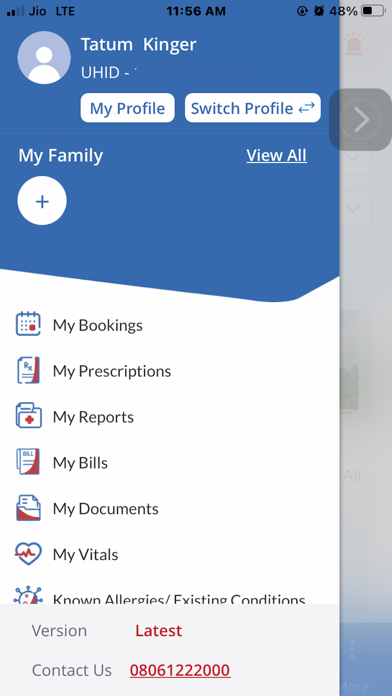Open Known Allergies/ Existing Conditions entry
The height and width of the screenshot is (696, 392).
[179, 599]
